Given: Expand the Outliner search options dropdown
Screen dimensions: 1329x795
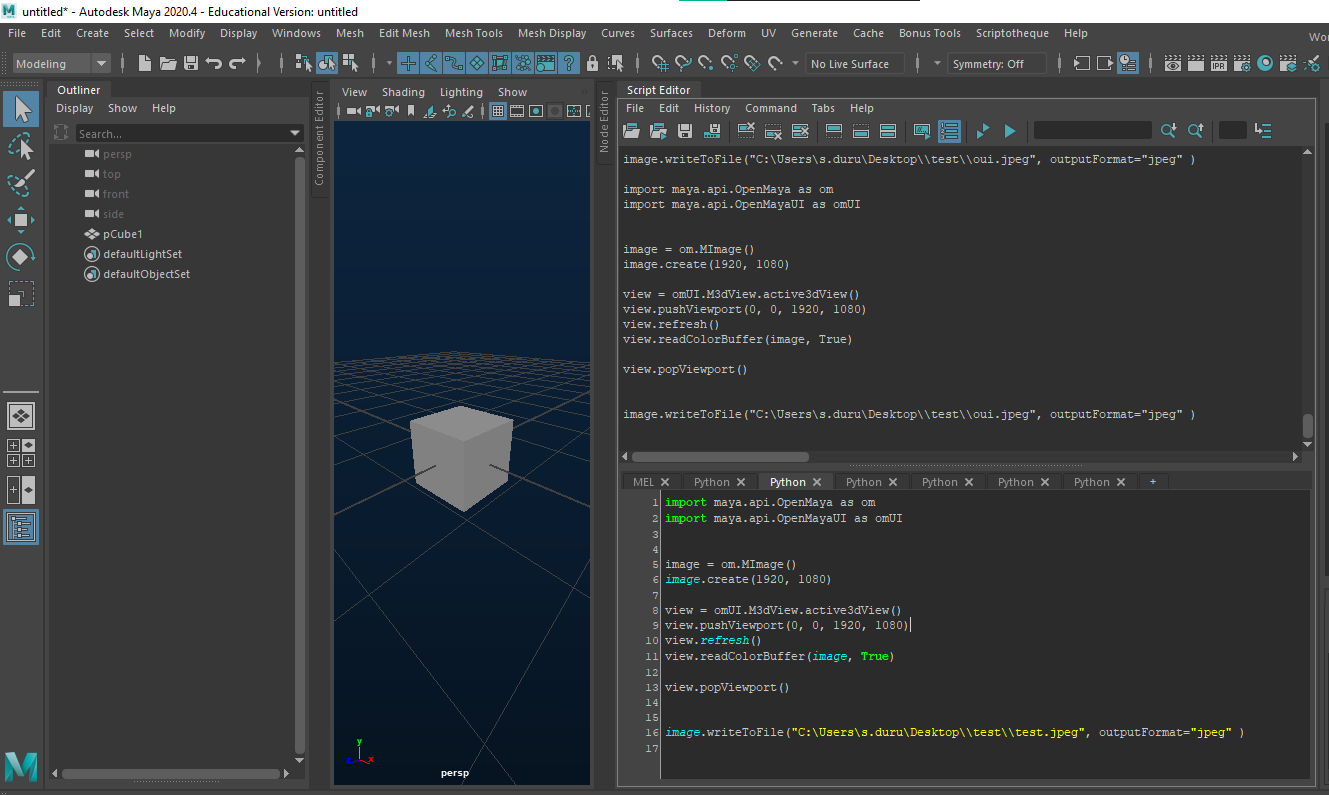Looking at the screenshot, I should (x=295, y=132).
